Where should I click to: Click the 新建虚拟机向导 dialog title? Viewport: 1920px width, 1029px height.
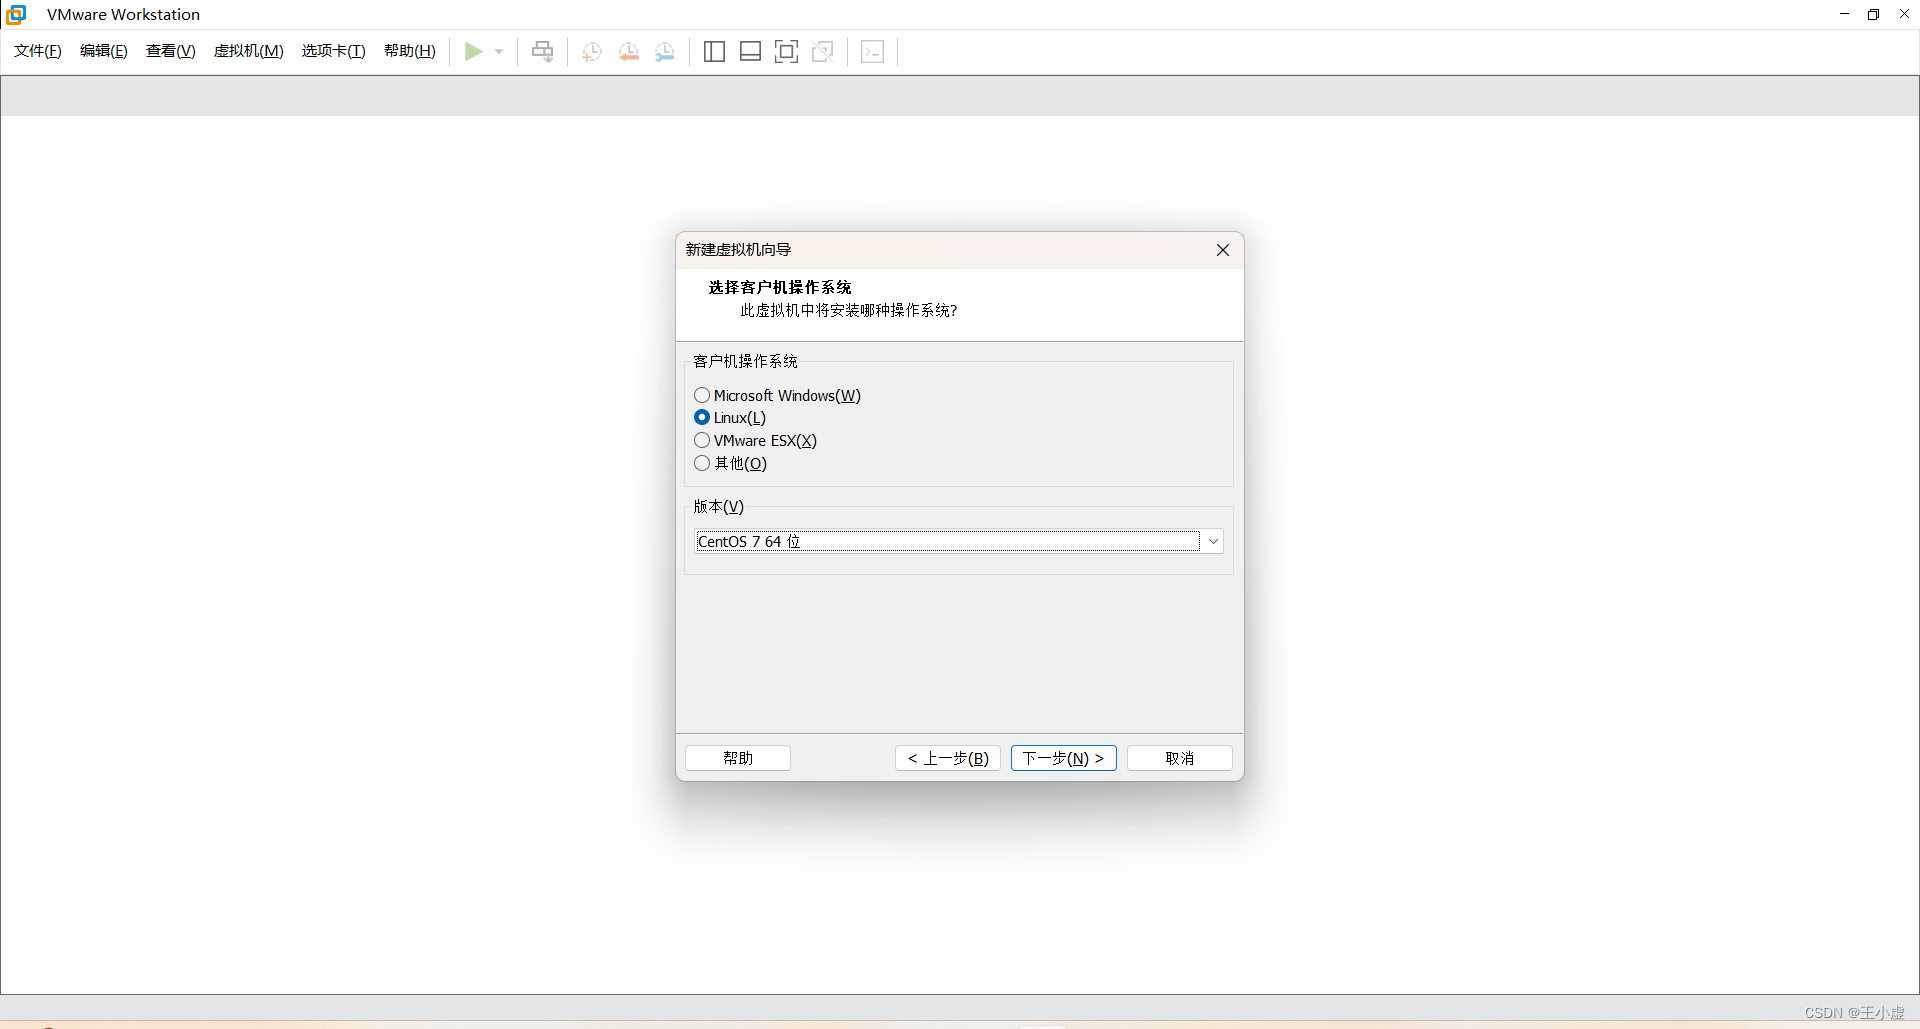(739, 250)
